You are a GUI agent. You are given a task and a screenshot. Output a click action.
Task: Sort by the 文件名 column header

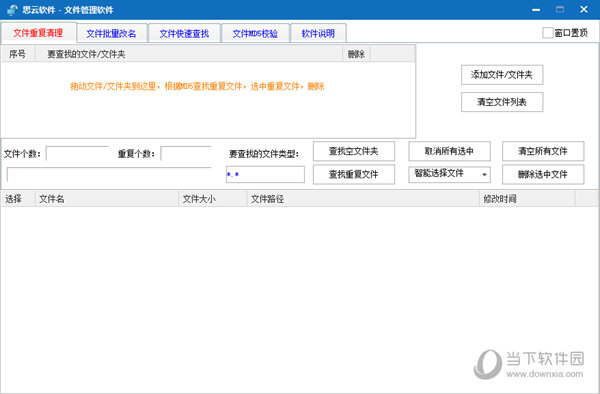pyautogui.click(x=107, y=199)
